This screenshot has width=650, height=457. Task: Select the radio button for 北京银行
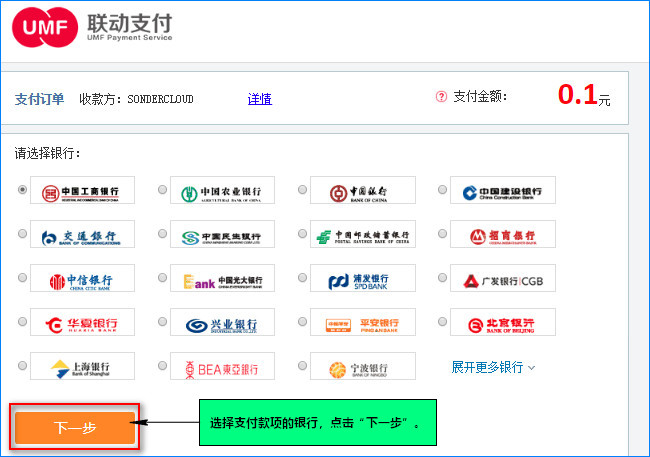coord(443,321)
